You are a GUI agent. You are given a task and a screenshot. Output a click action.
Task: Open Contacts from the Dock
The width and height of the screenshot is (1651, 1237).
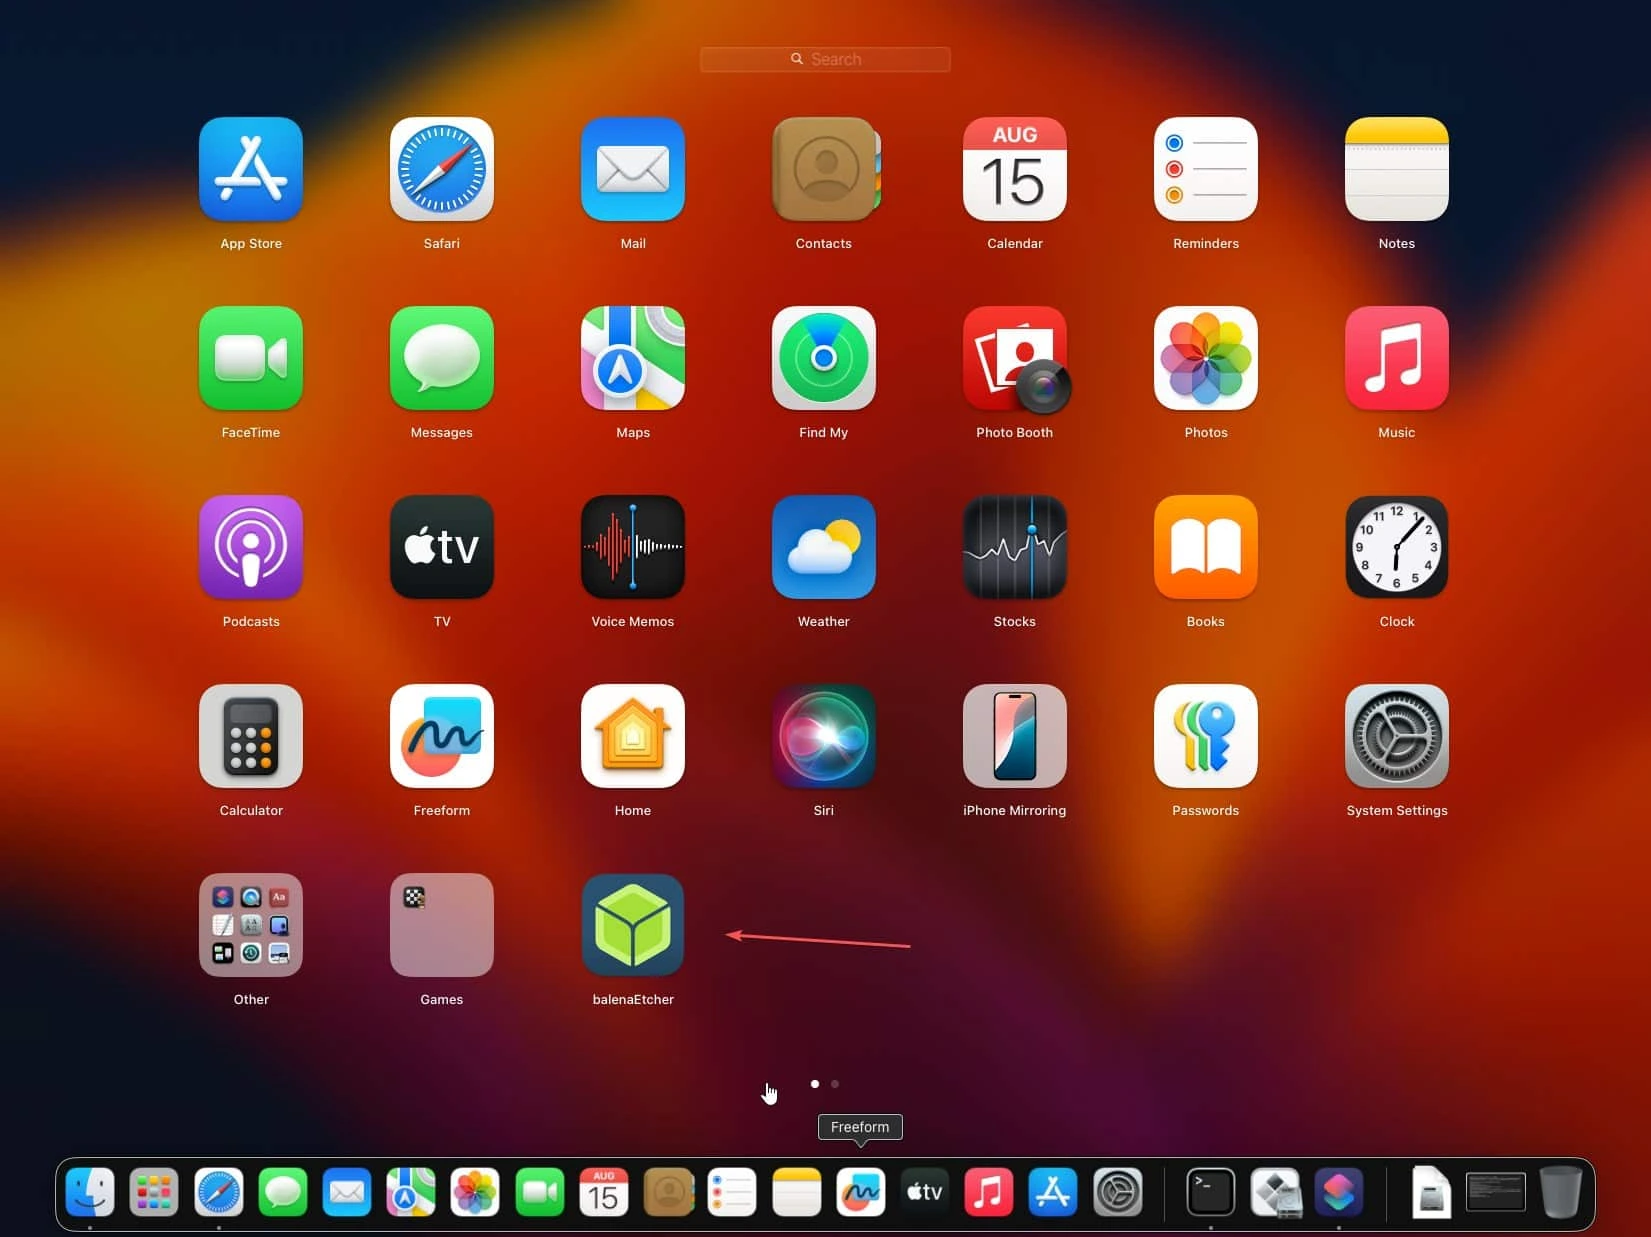click(669, 1192)
